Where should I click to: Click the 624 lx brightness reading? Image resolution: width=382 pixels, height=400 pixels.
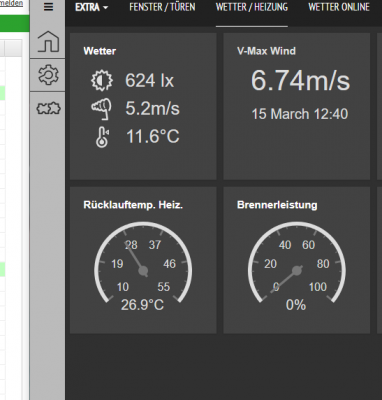(149, 80)
